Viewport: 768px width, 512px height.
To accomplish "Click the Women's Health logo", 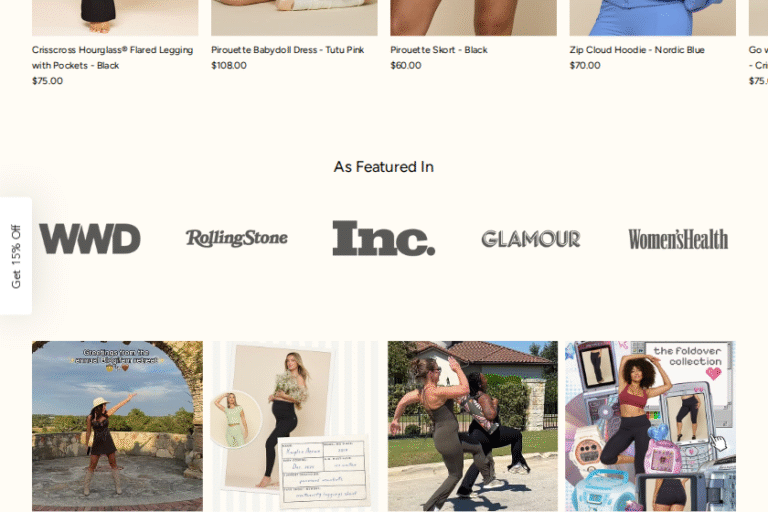I will pos(678,239).
